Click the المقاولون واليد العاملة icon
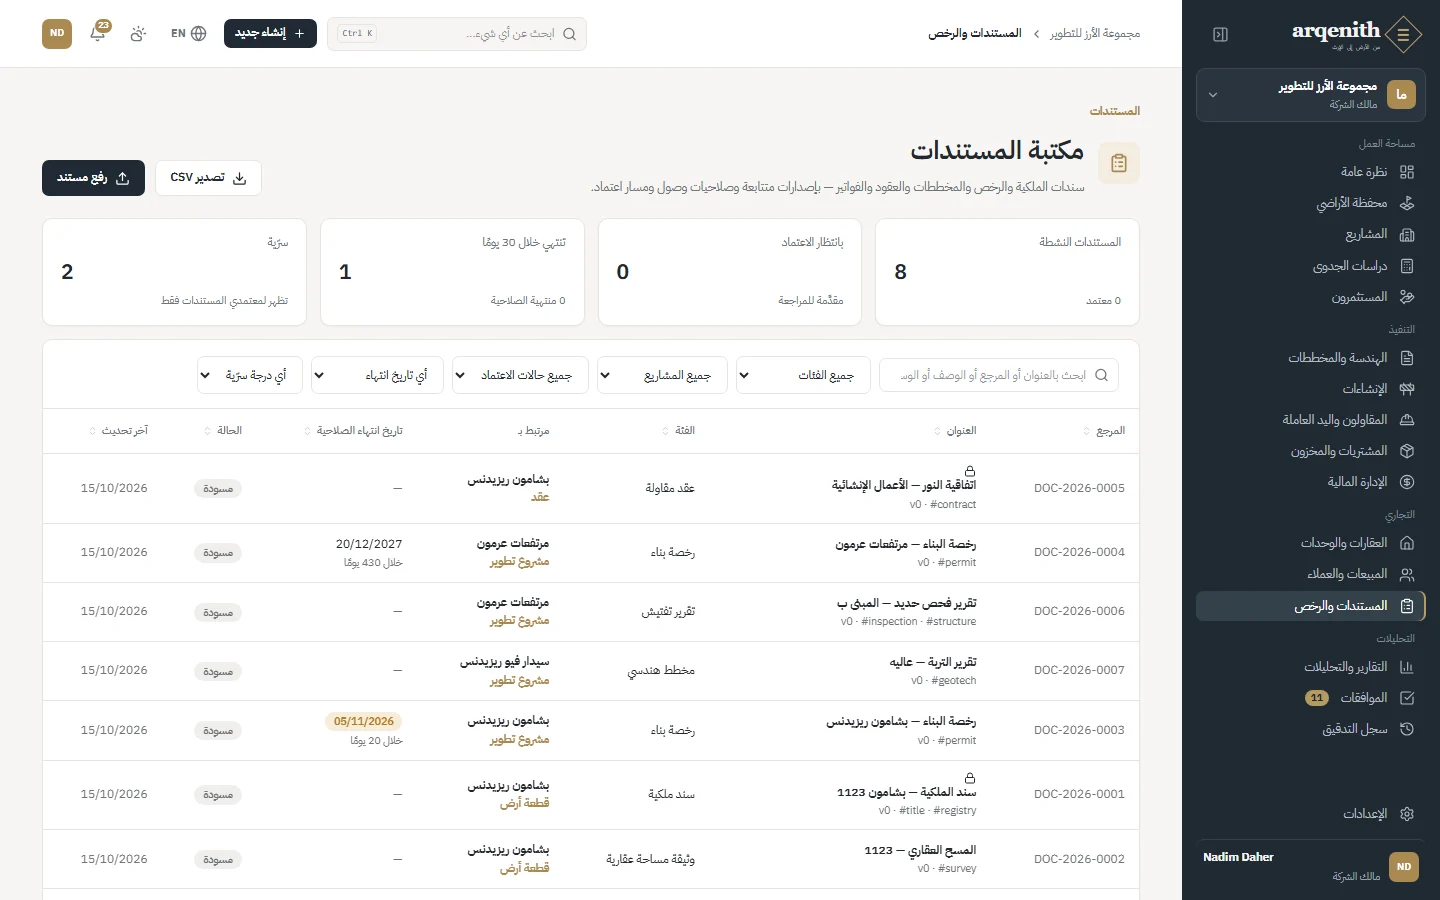Image resolution: width=1440 pixels, height=900 pixels. 1407,420
